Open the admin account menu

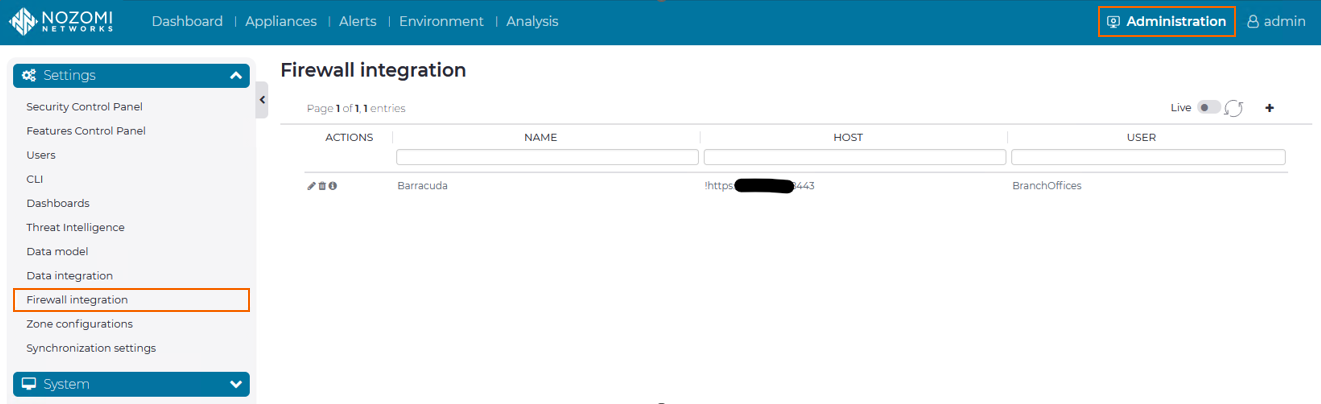[1276, 22]
